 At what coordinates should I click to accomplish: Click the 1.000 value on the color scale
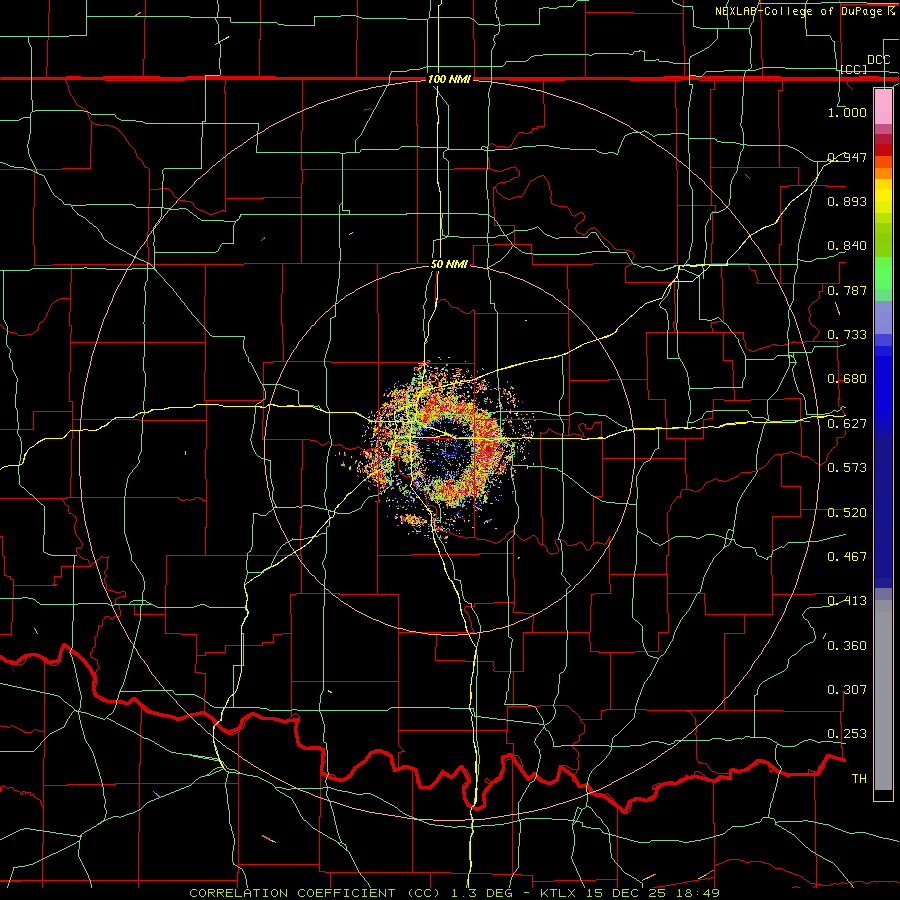pos(847,112)
